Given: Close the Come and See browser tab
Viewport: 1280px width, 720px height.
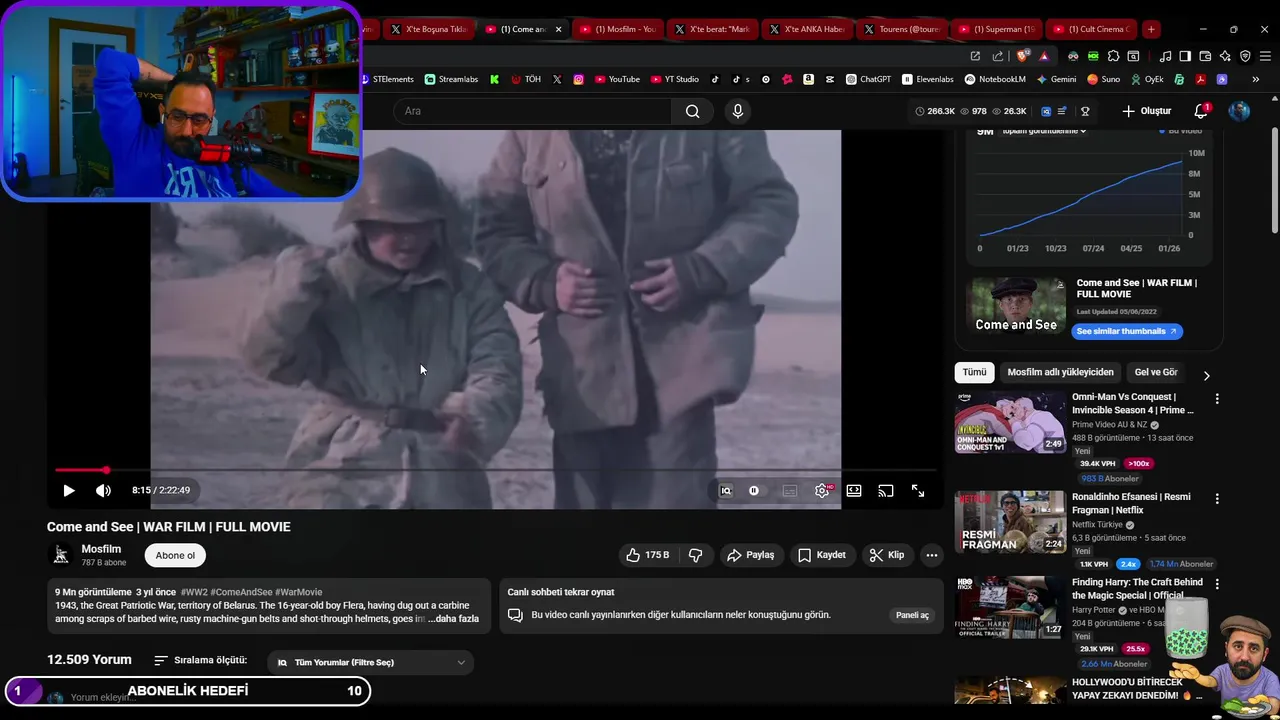Looking at the screenshot, I should click(558, 29).
